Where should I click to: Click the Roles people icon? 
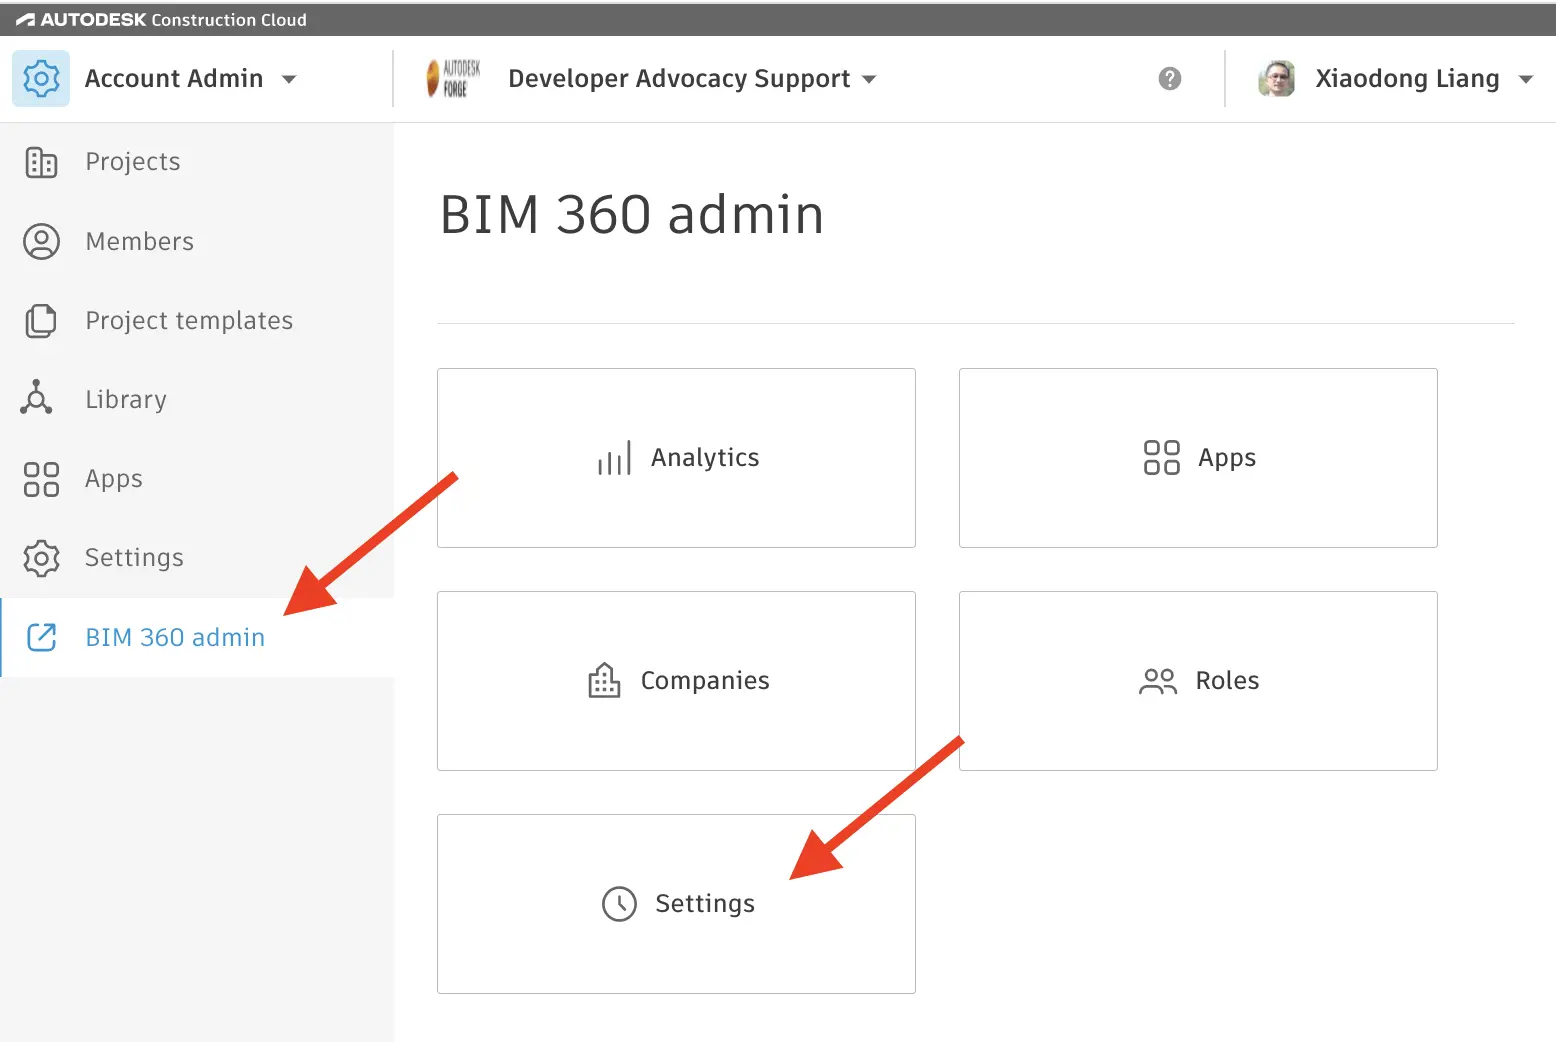coord(1158,681)
